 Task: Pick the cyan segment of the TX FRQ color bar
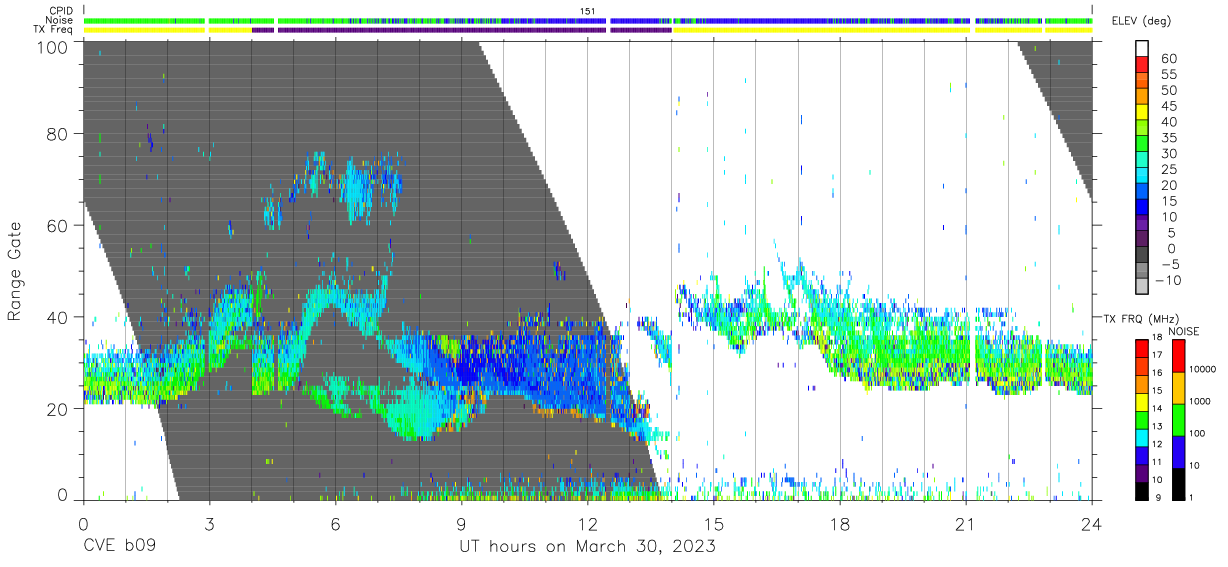tap(1142, 438)
